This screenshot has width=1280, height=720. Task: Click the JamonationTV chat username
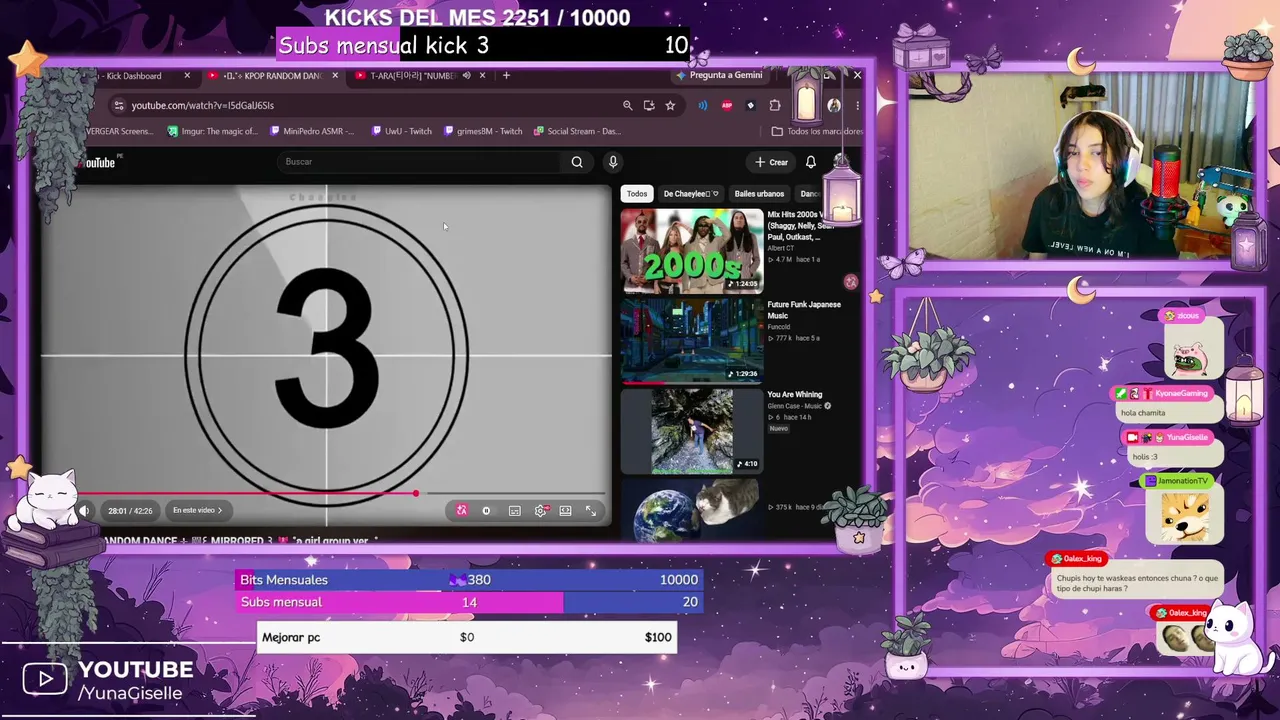(1182, 481)
